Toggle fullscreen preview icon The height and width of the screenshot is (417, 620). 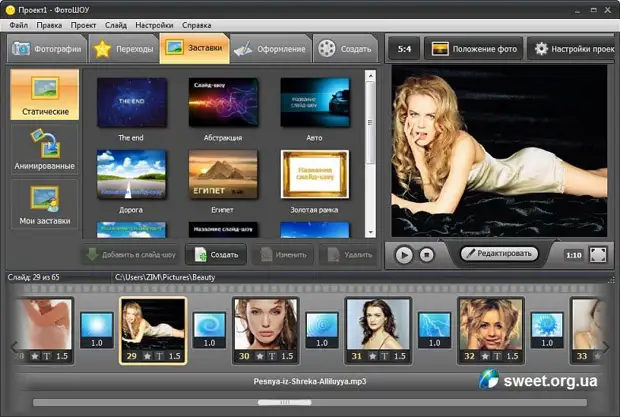coord(598,255)
